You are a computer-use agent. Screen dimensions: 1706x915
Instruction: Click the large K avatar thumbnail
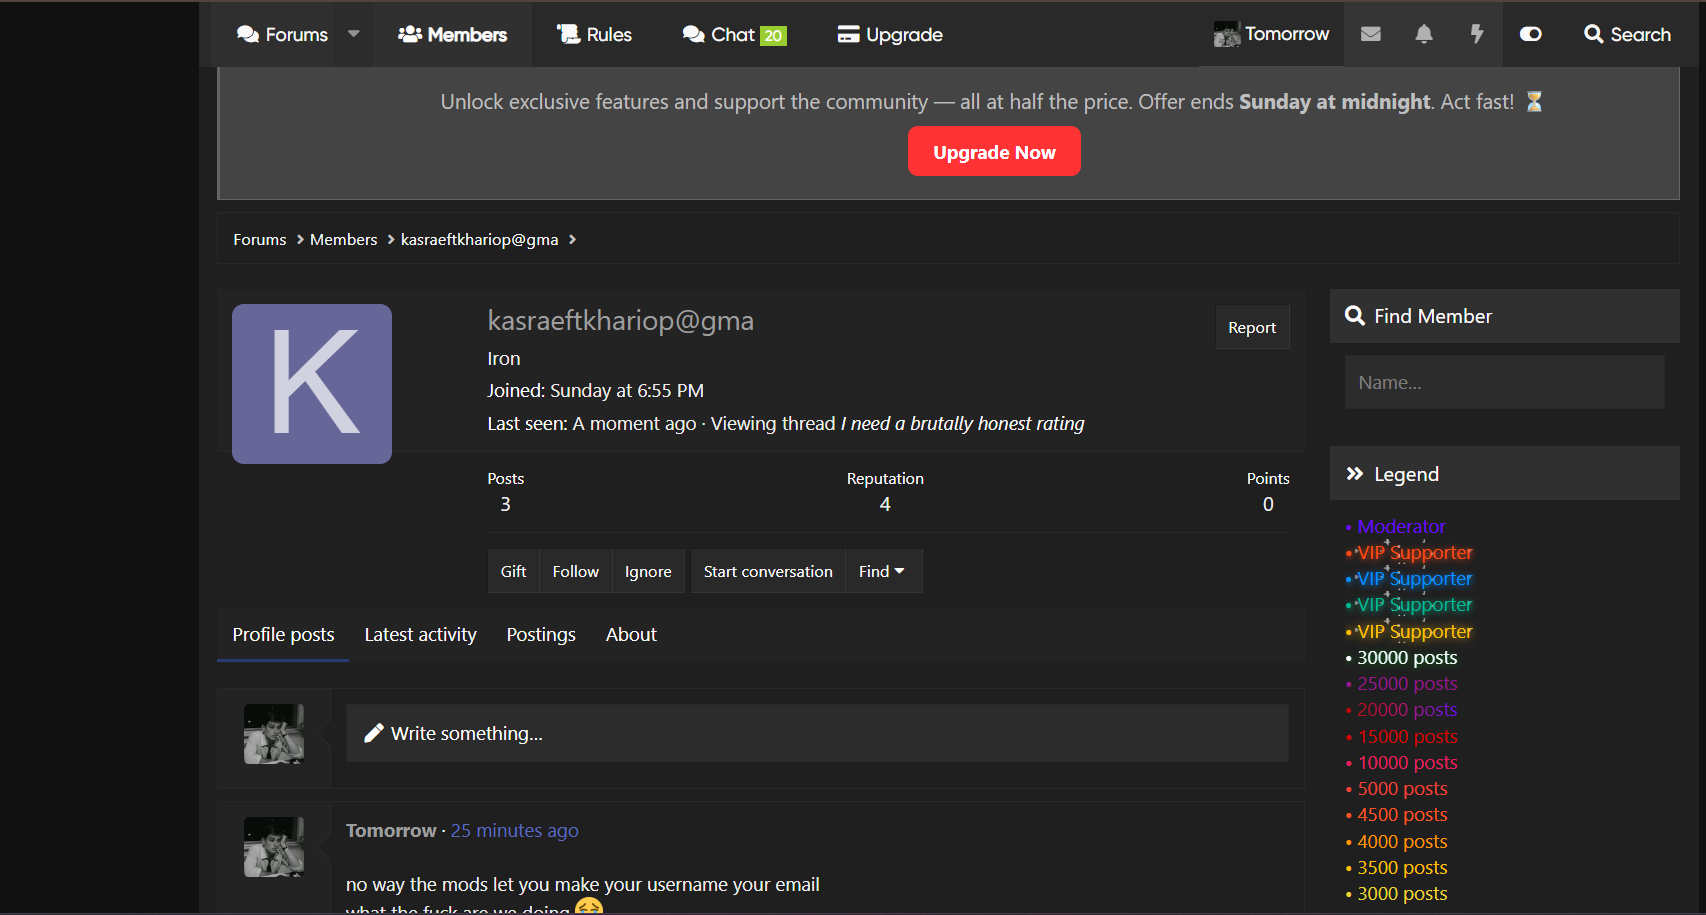[312, 384]
